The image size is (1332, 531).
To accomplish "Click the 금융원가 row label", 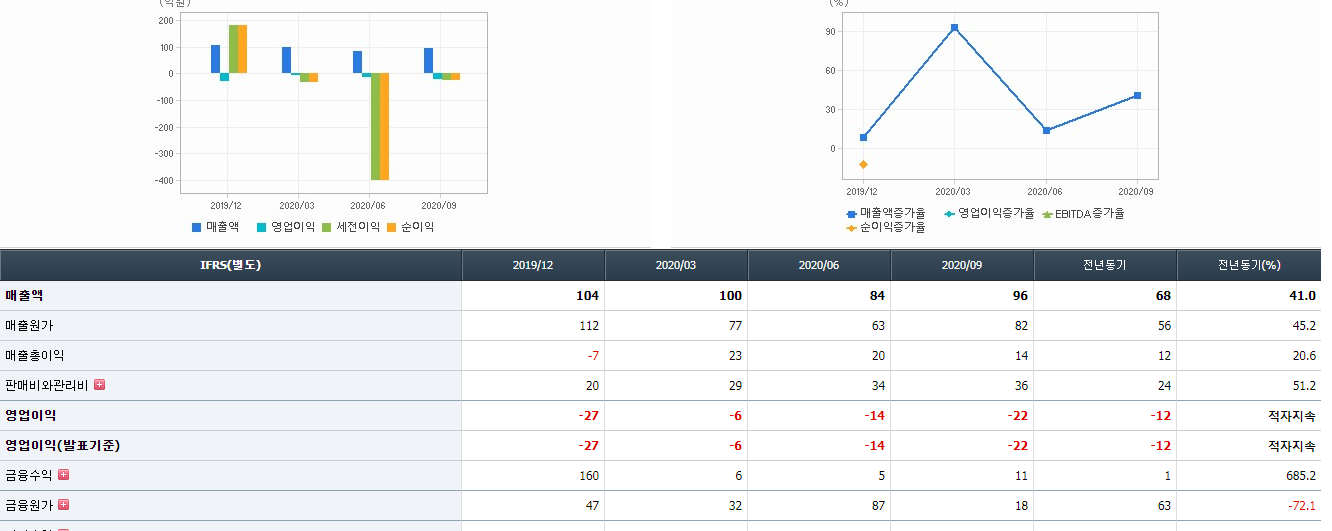I will point(29,506).
